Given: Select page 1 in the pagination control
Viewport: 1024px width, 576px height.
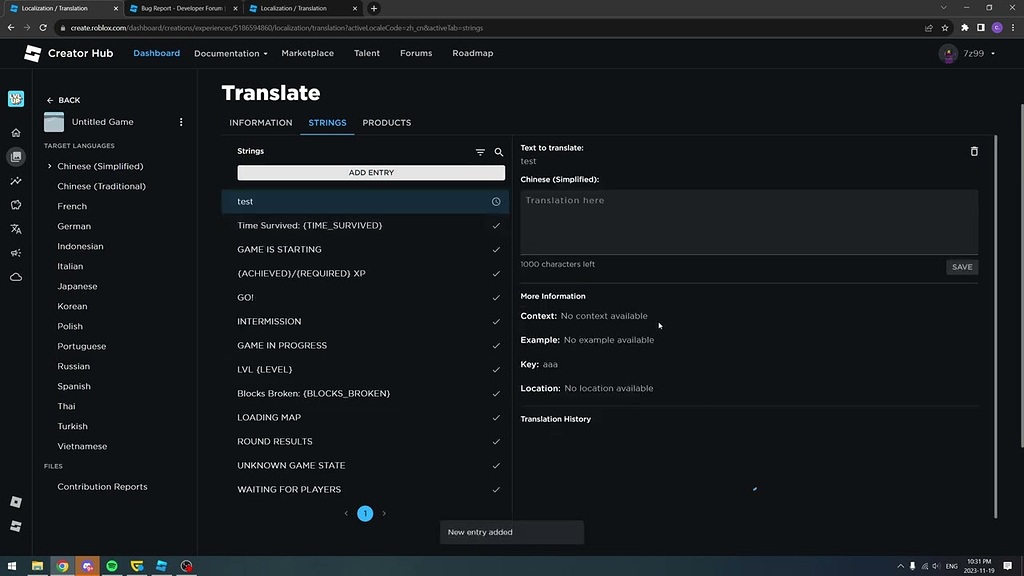Looking at the screenshot, I should (x=365, y=513).
